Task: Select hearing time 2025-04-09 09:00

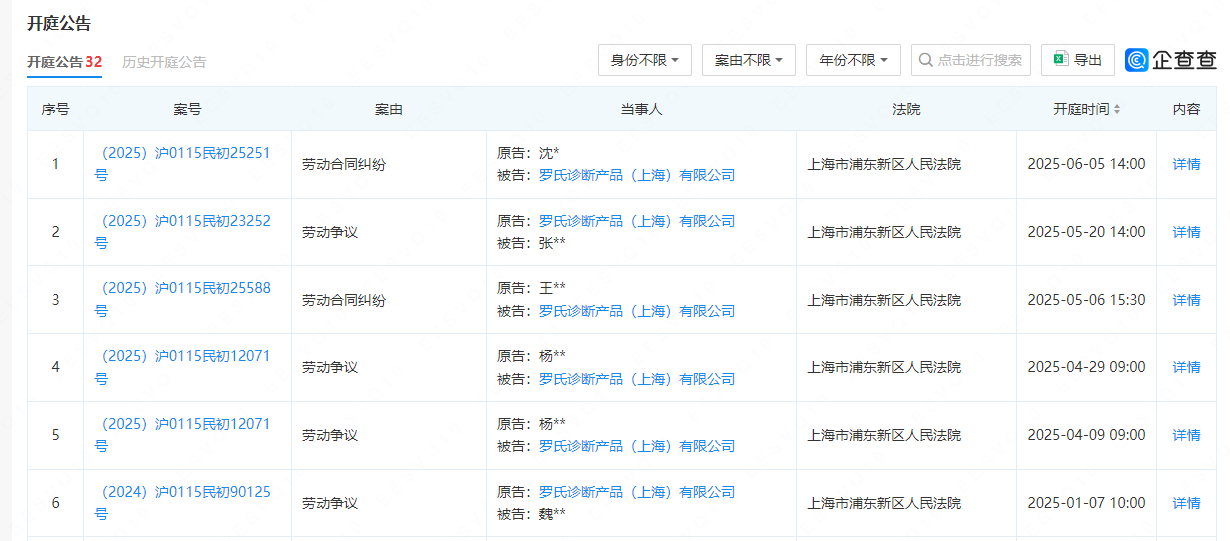Action: pos(1086,435)
